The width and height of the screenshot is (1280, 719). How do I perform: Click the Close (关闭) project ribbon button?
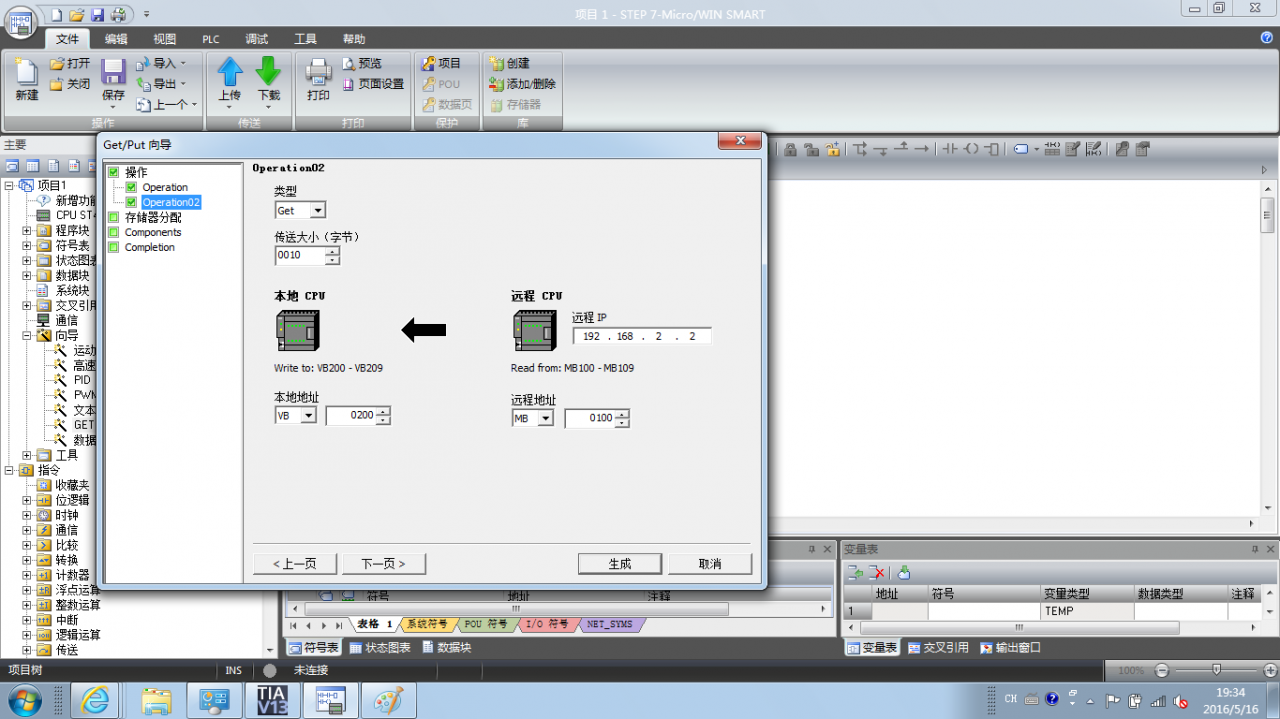pyautogui.click(x=70, y=84)
